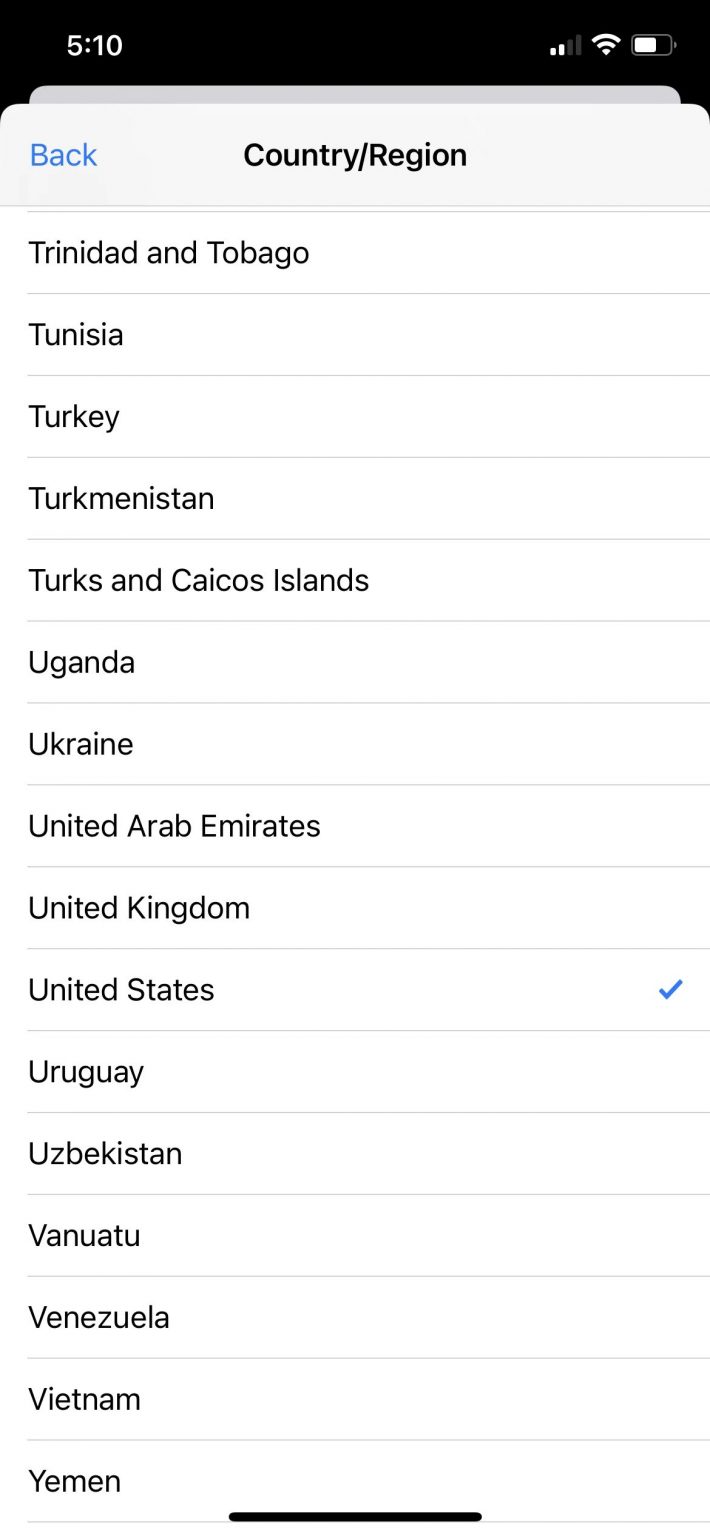
Task: Choose Tunisia from the list
Action: coord(76,334)
